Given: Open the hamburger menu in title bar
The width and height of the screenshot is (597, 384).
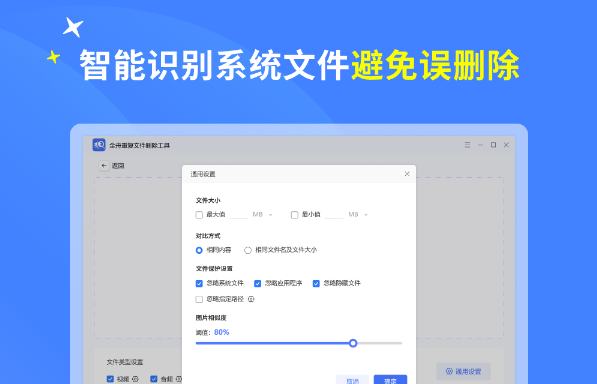Looking at the screenshot, I should tap(467, 145).
